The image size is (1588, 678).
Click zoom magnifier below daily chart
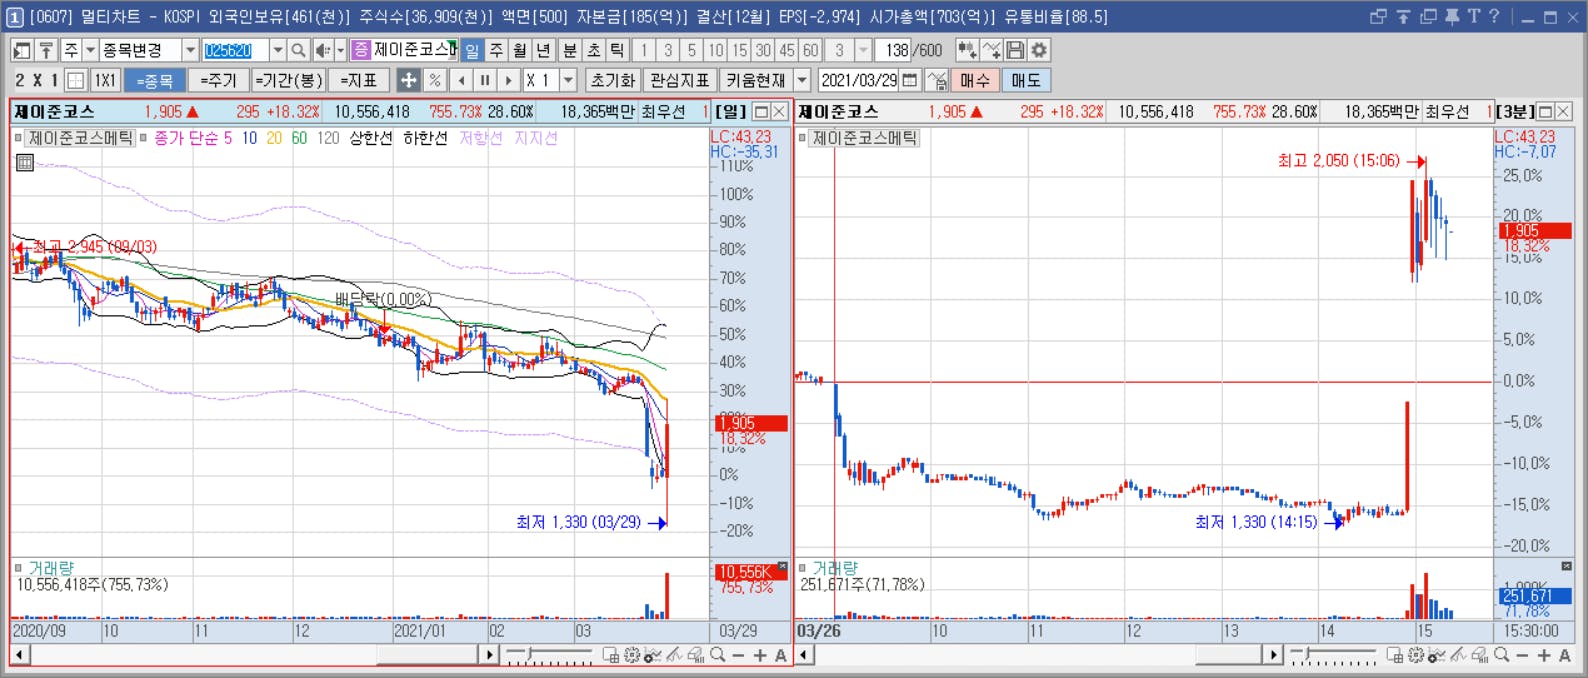click(x=717, y=655)
